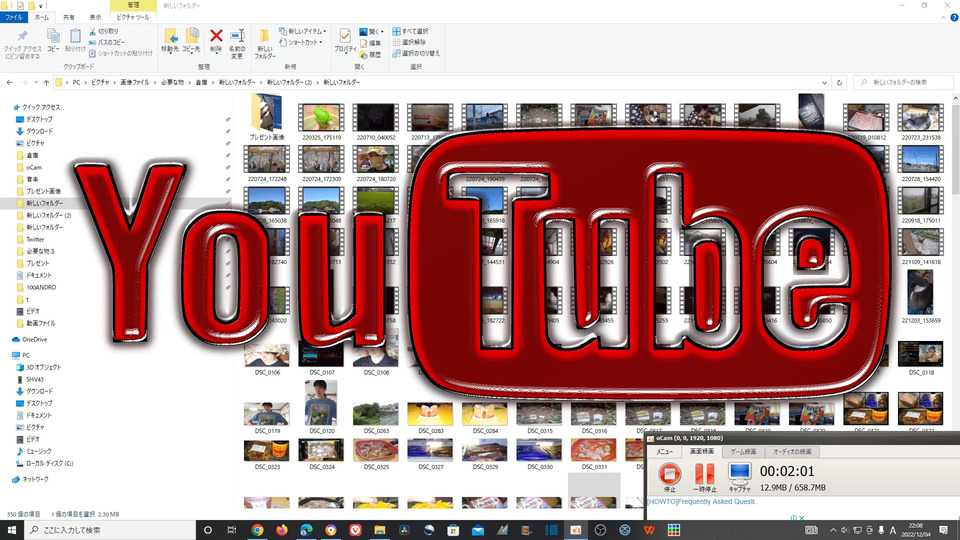Select the DSC_0323 photo thumbnail
This screenshot has height=540, width=960.
266,454
